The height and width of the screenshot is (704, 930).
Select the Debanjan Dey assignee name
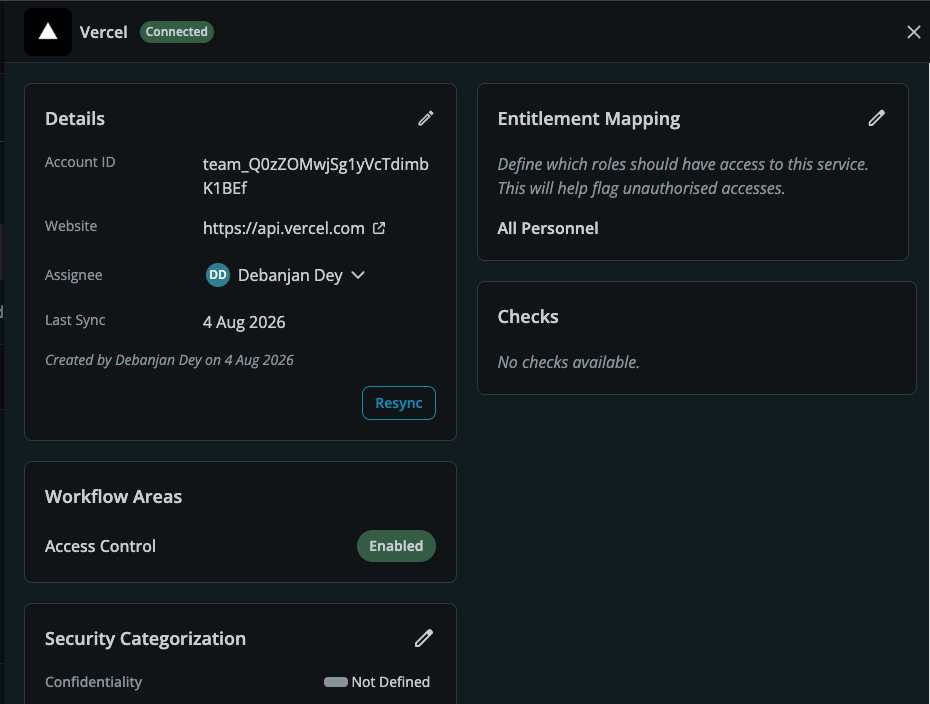coord(290,275)
